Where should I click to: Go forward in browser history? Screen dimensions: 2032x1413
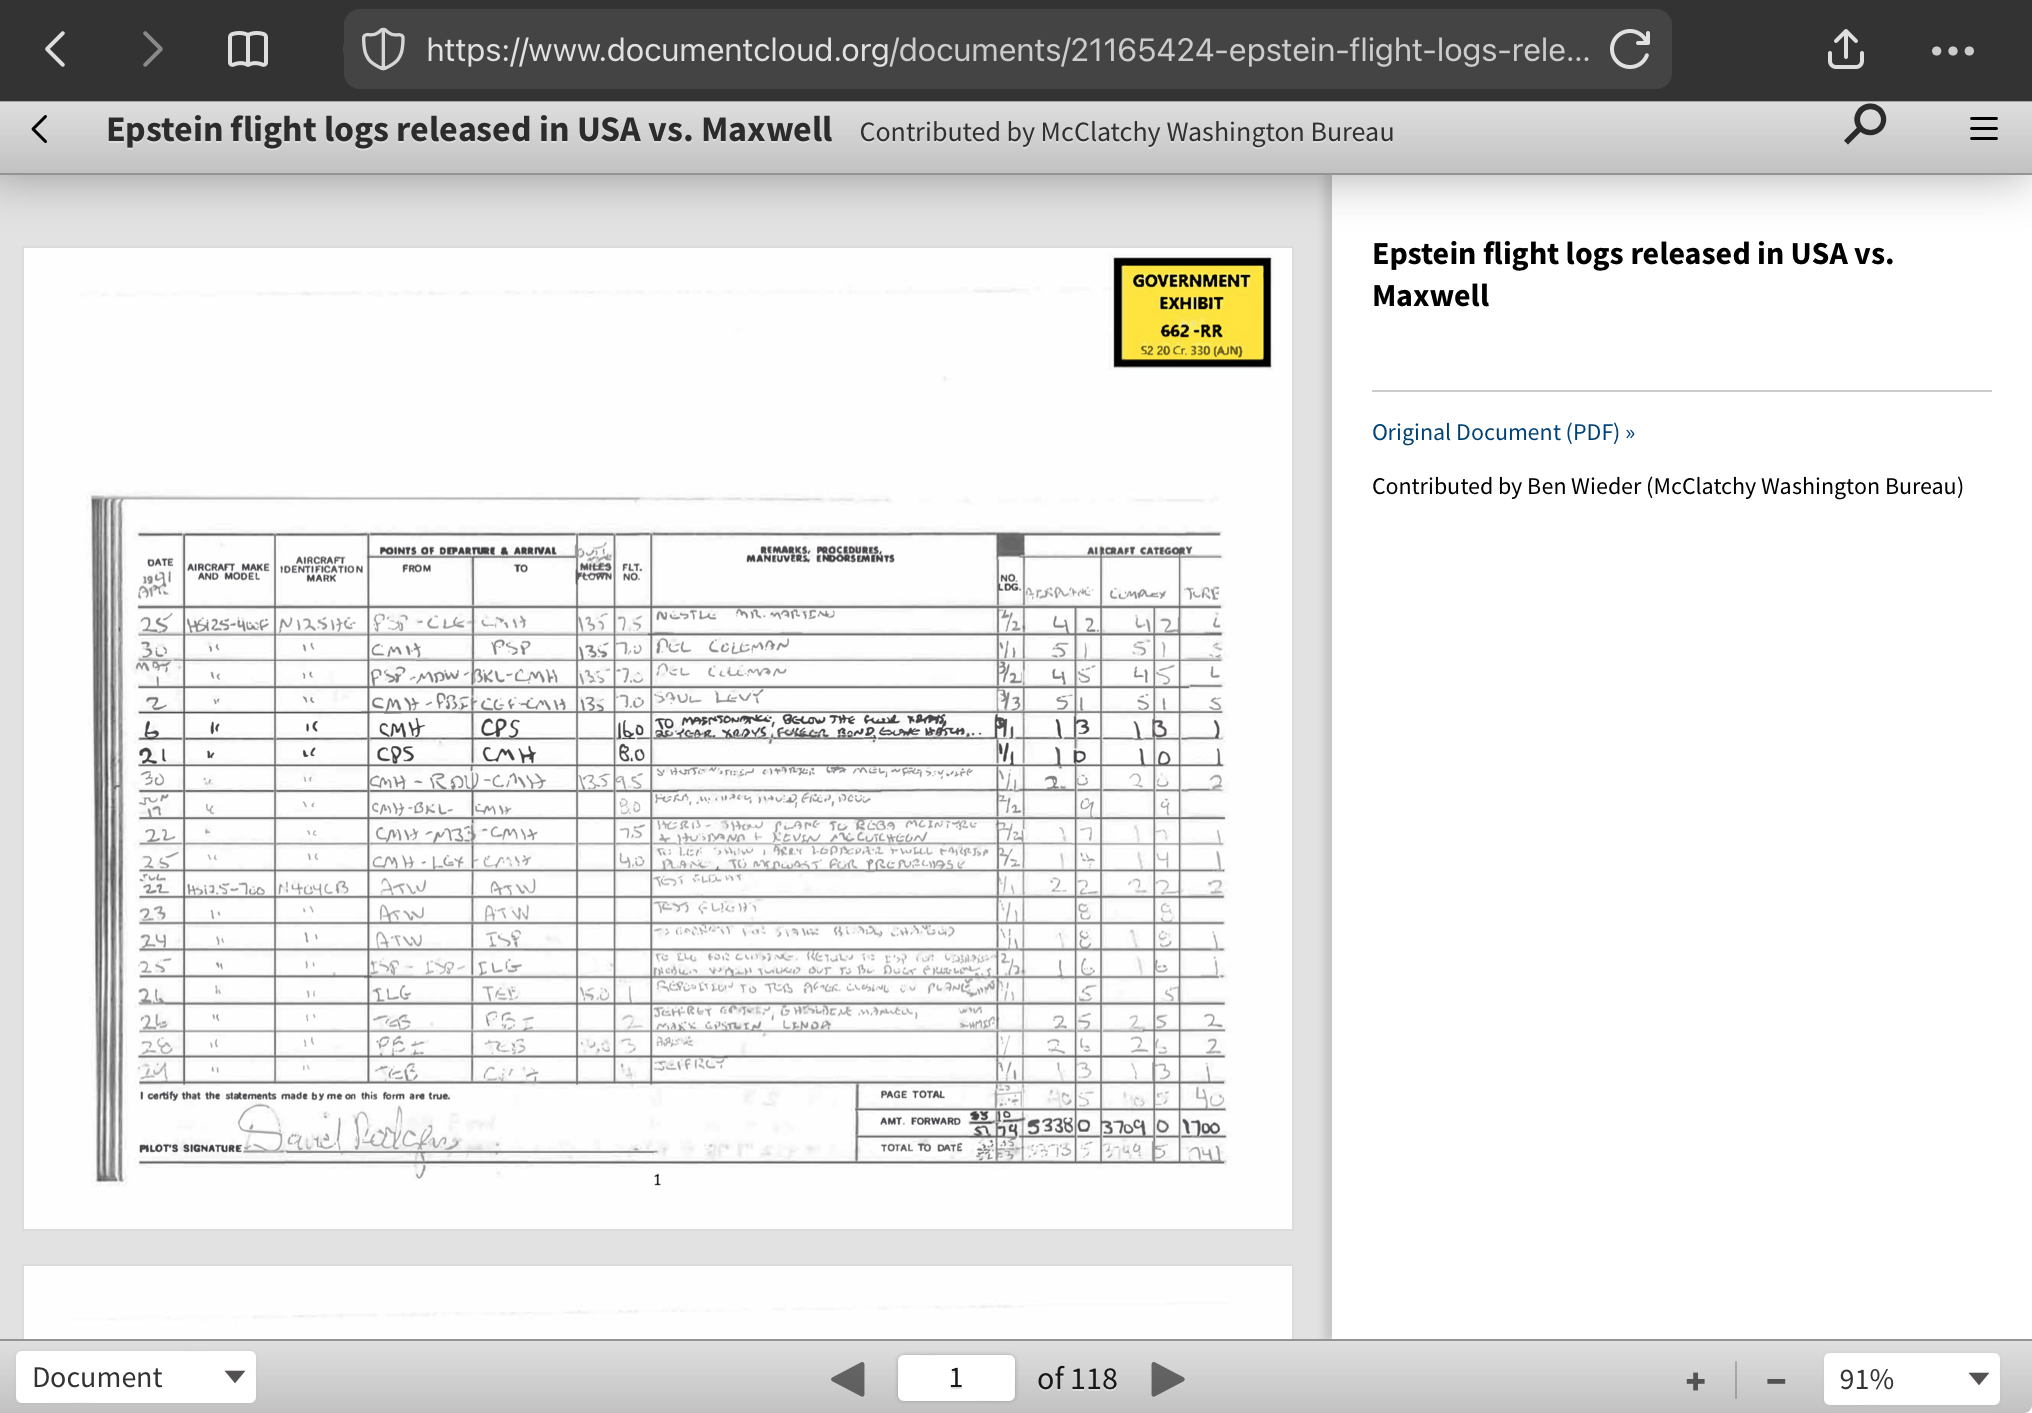pos(152,49)
